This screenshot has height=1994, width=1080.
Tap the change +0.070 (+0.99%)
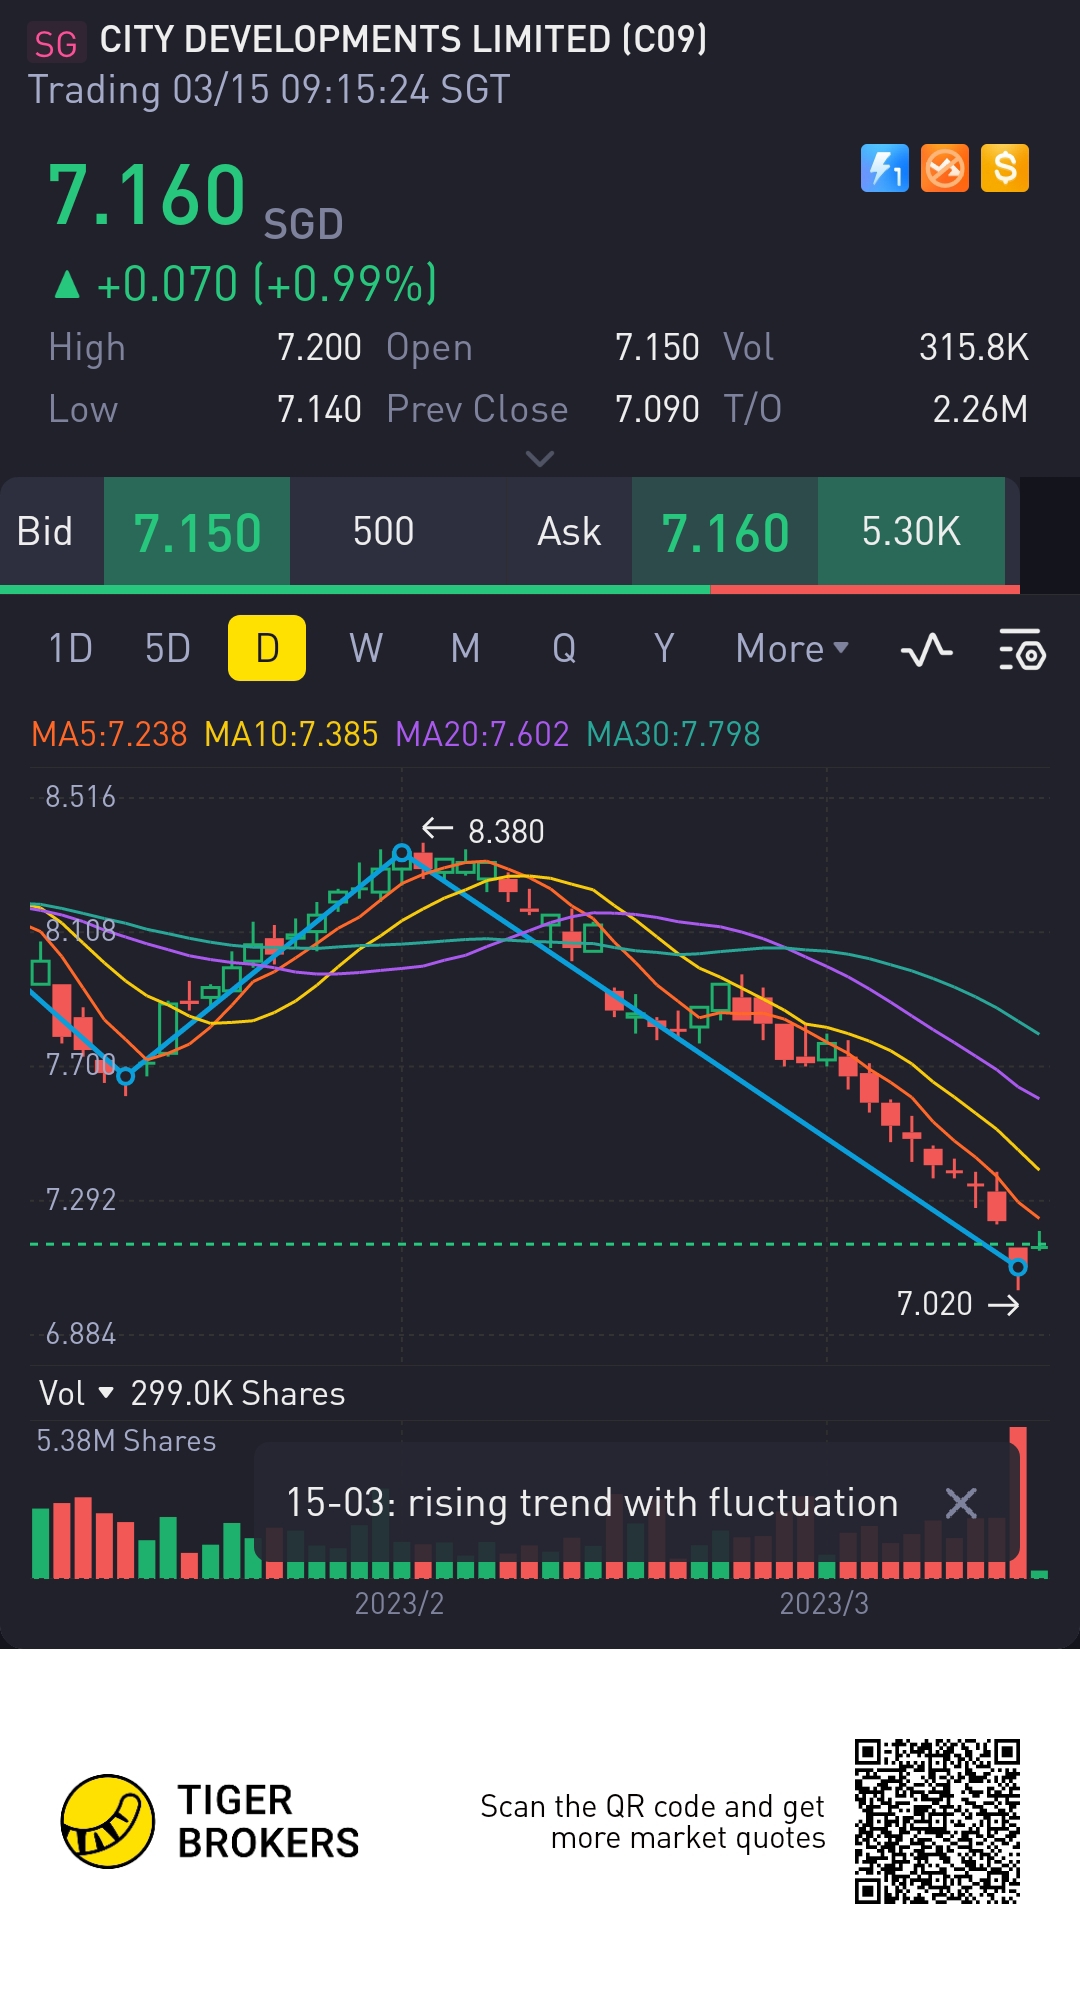246,284
